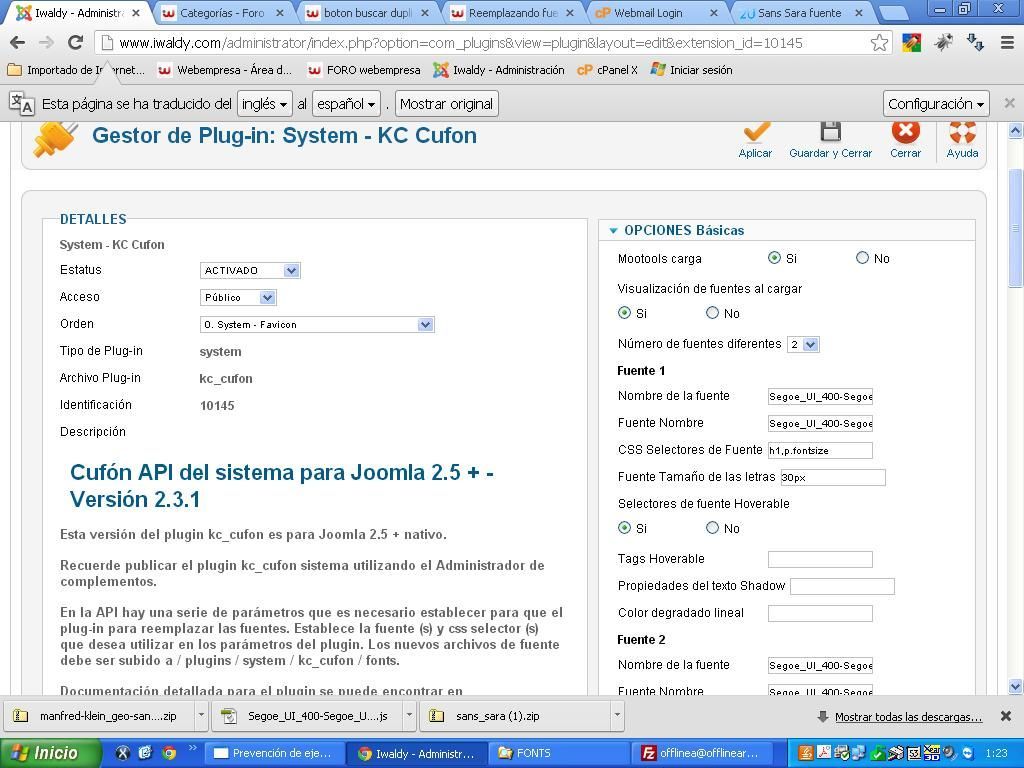This screenshot has height=768, width=1024.
Task: Open the sans_sara (1).zip download
Action: click(516, 716)
